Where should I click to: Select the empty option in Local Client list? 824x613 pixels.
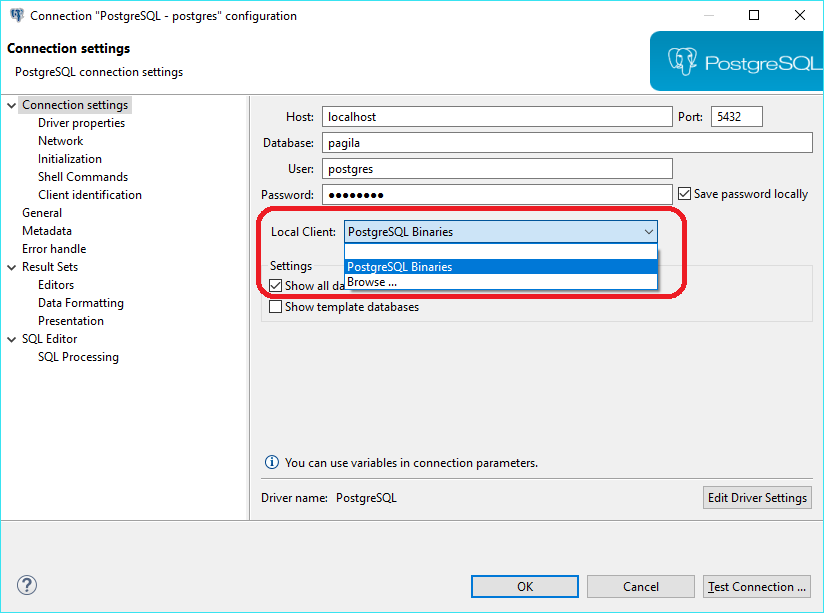(x=501, y=252)
